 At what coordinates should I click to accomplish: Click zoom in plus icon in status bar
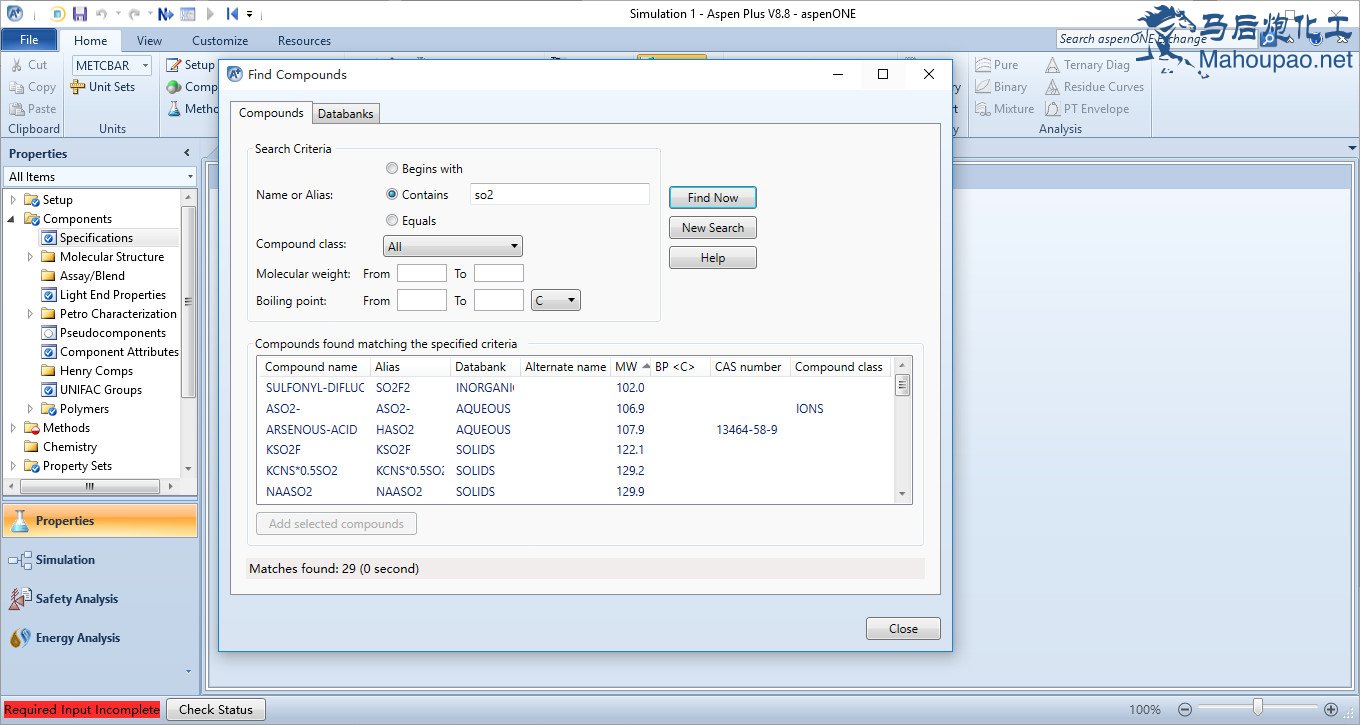pyautogui.click(x=1331, y=709)
